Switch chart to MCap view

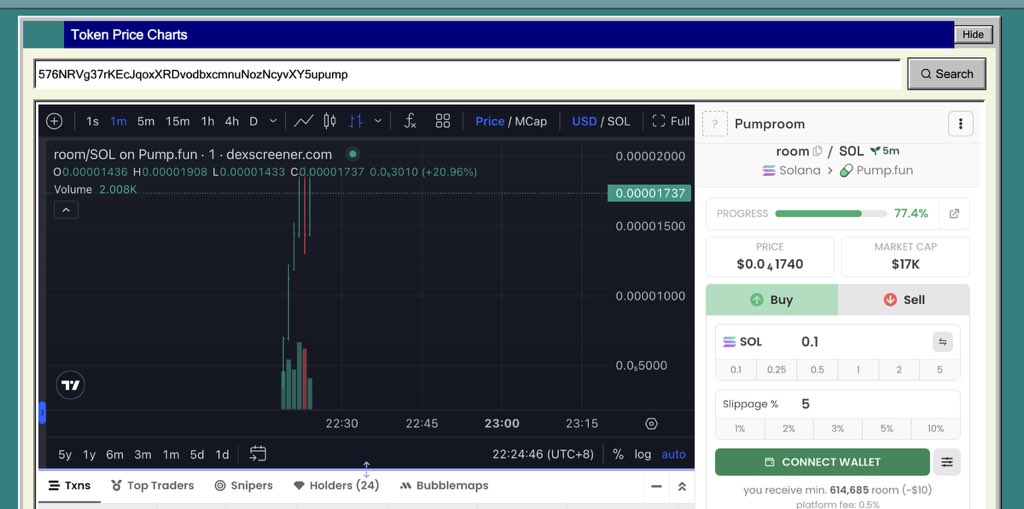coord(531,121)
